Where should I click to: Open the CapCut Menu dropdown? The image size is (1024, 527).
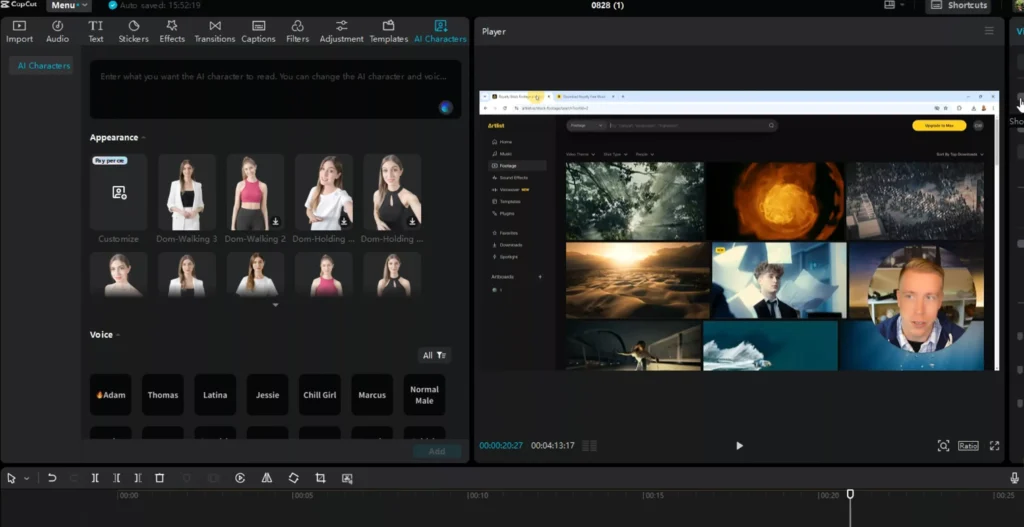pyautogui.click(x=69, y=5)
